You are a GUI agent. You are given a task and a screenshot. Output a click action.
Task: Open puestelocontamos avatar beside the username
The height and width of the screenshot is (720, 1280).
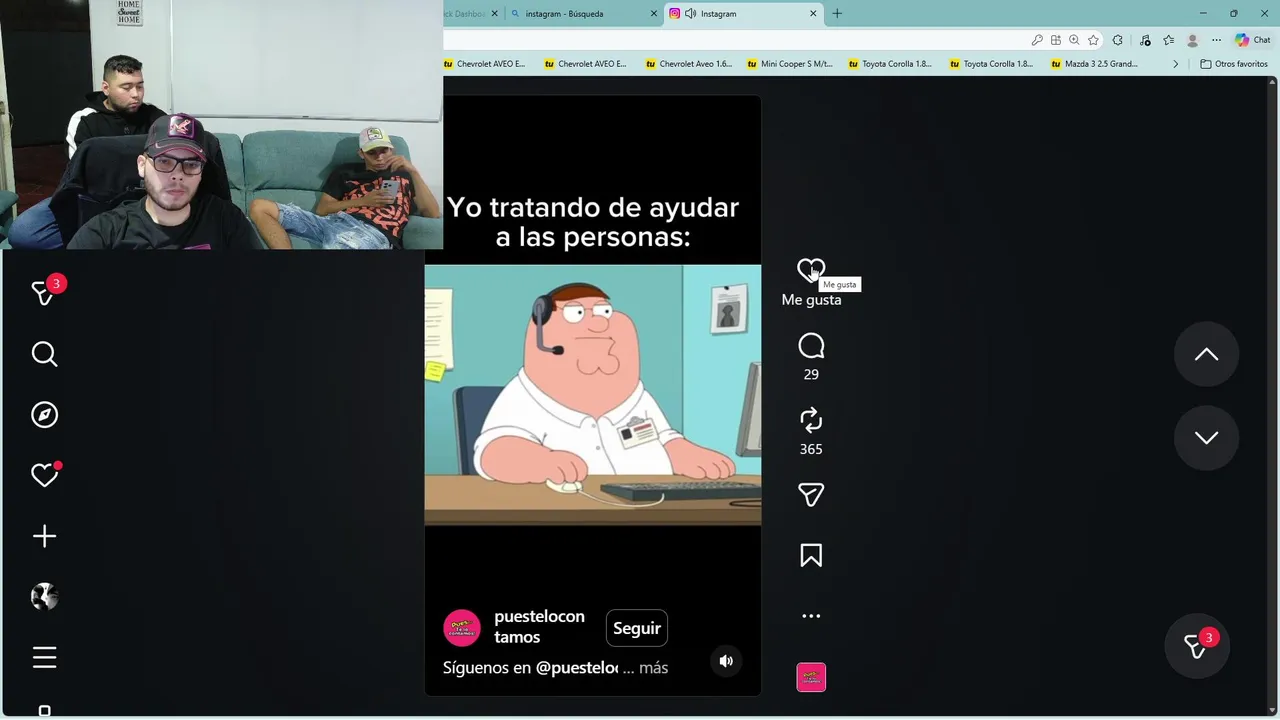pos(462,628)
